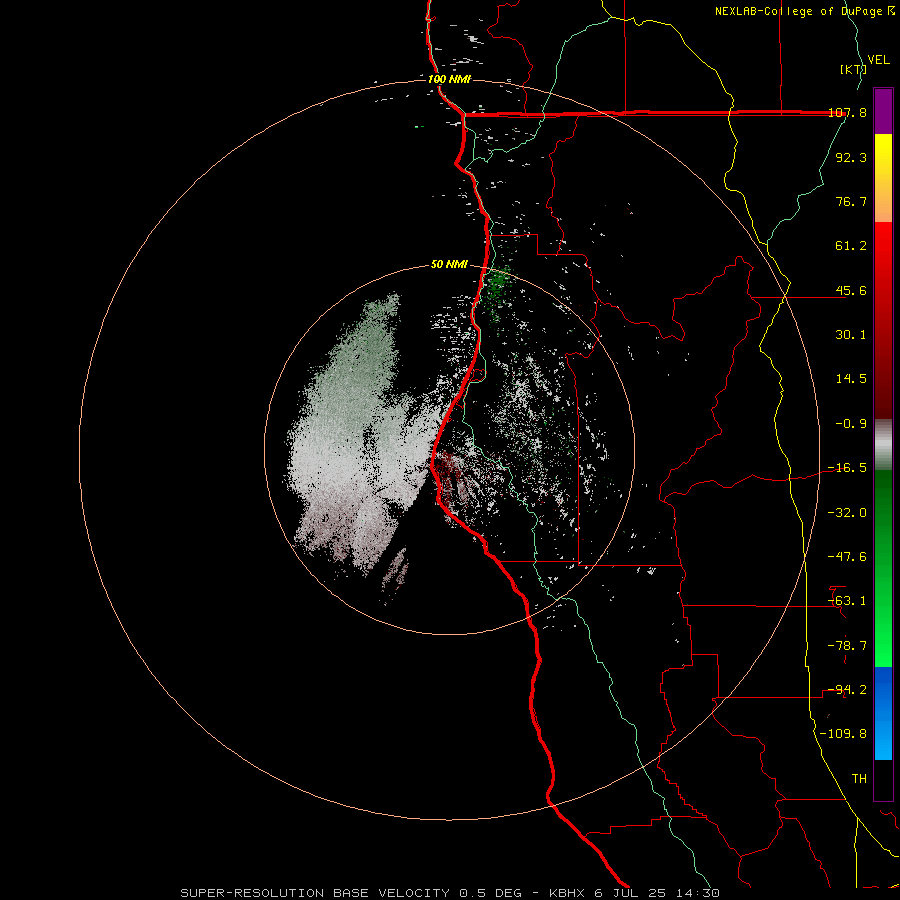Select the -94.2 legend value

coord(847,690)
